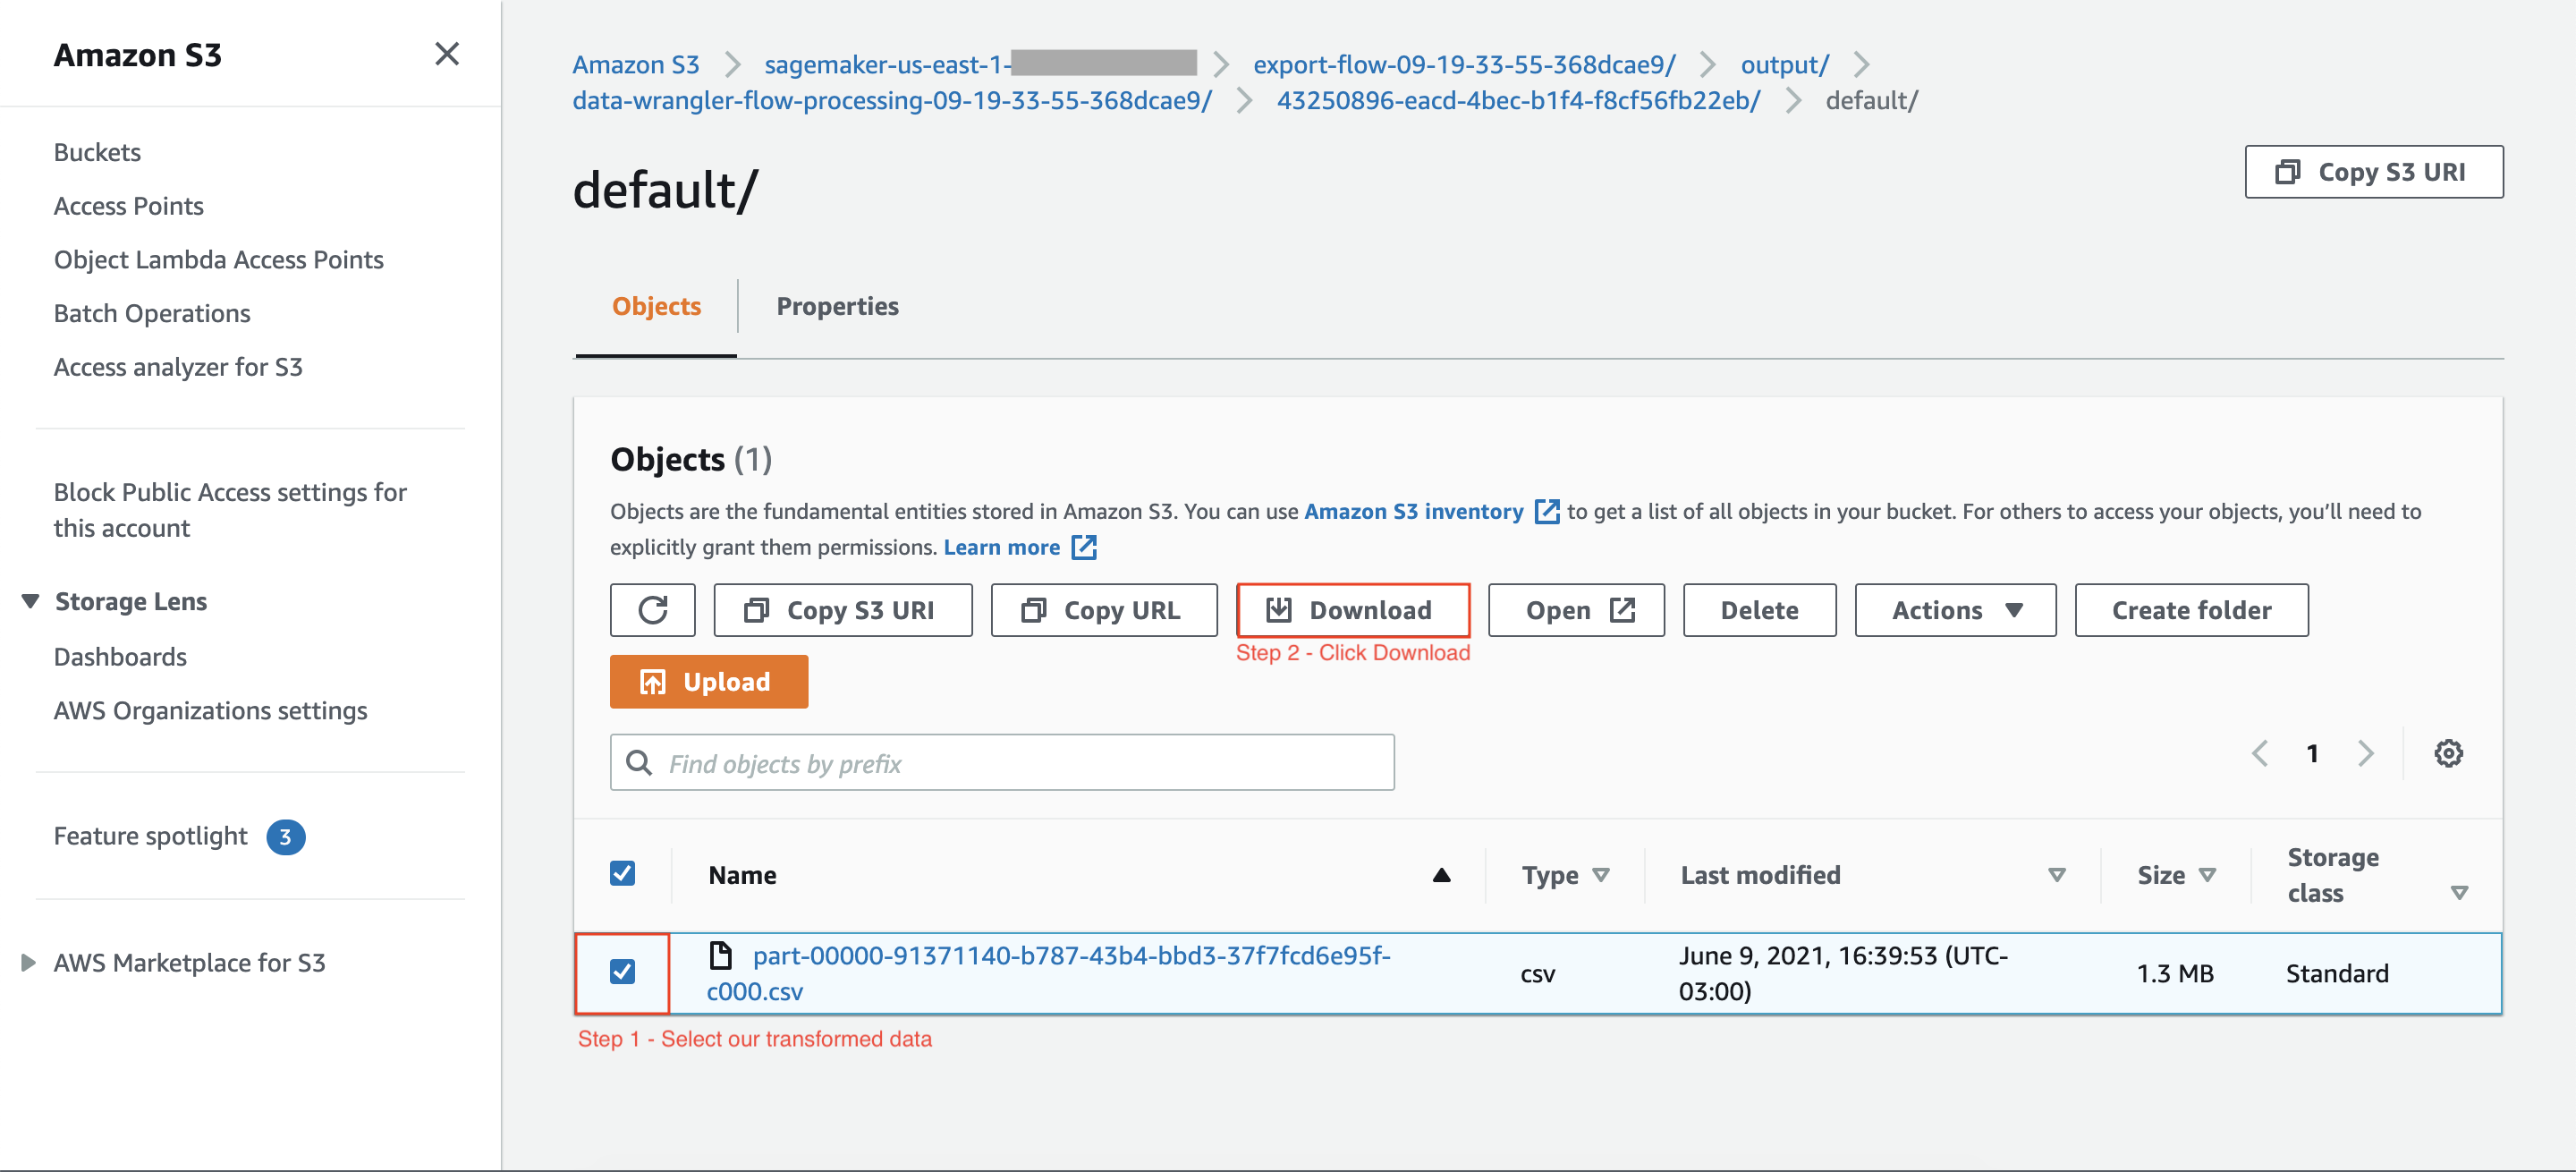
Task: Open Block Public Access settings
Action: 230,510
